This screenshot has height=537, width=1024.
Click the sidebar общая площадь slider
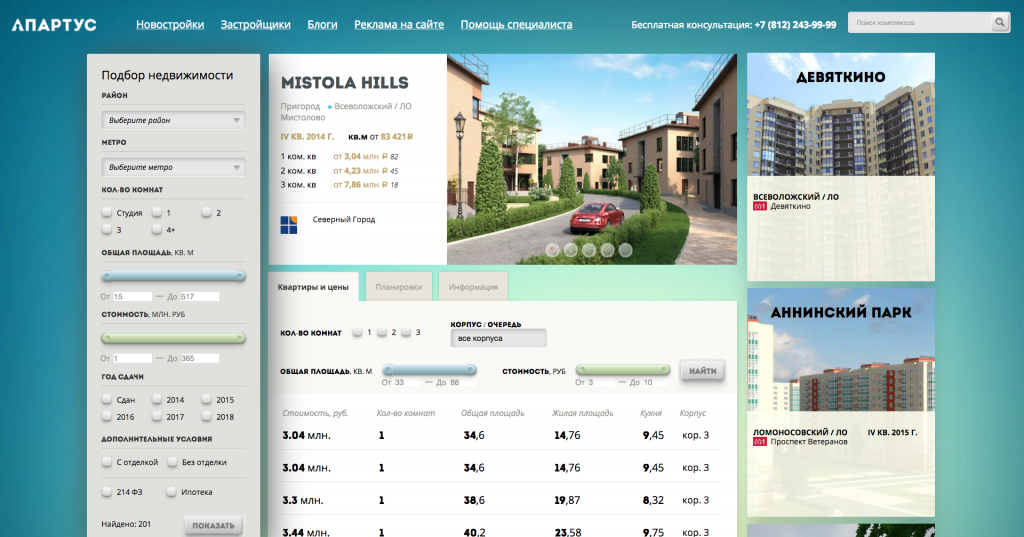(173, 276)
